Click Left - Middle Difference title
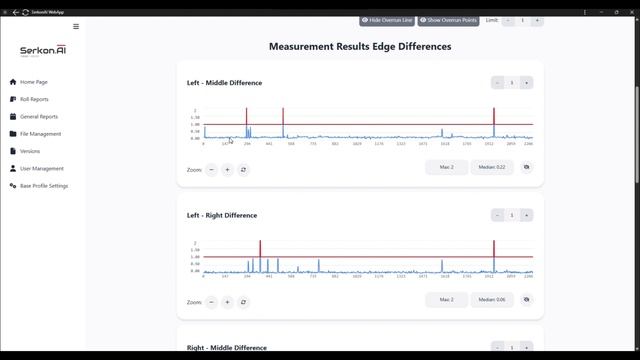Viewport: 640px width, 360px height. point(224,83)
